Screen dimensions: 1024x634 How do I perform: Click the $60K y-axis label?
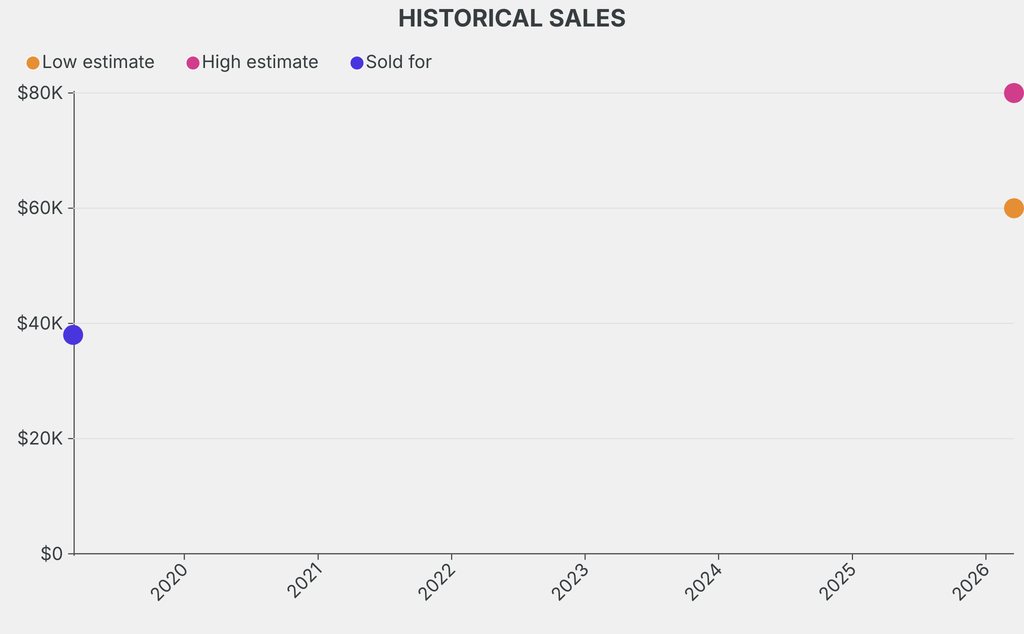41,208
